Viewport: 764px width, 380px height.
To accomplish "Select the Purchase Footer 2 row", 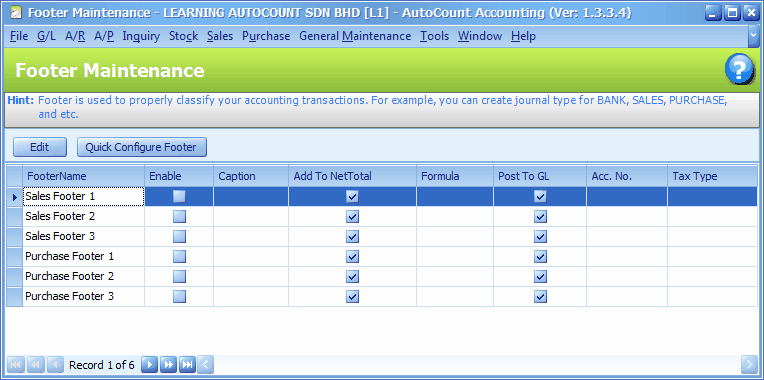I will click(x=382, y=276).
